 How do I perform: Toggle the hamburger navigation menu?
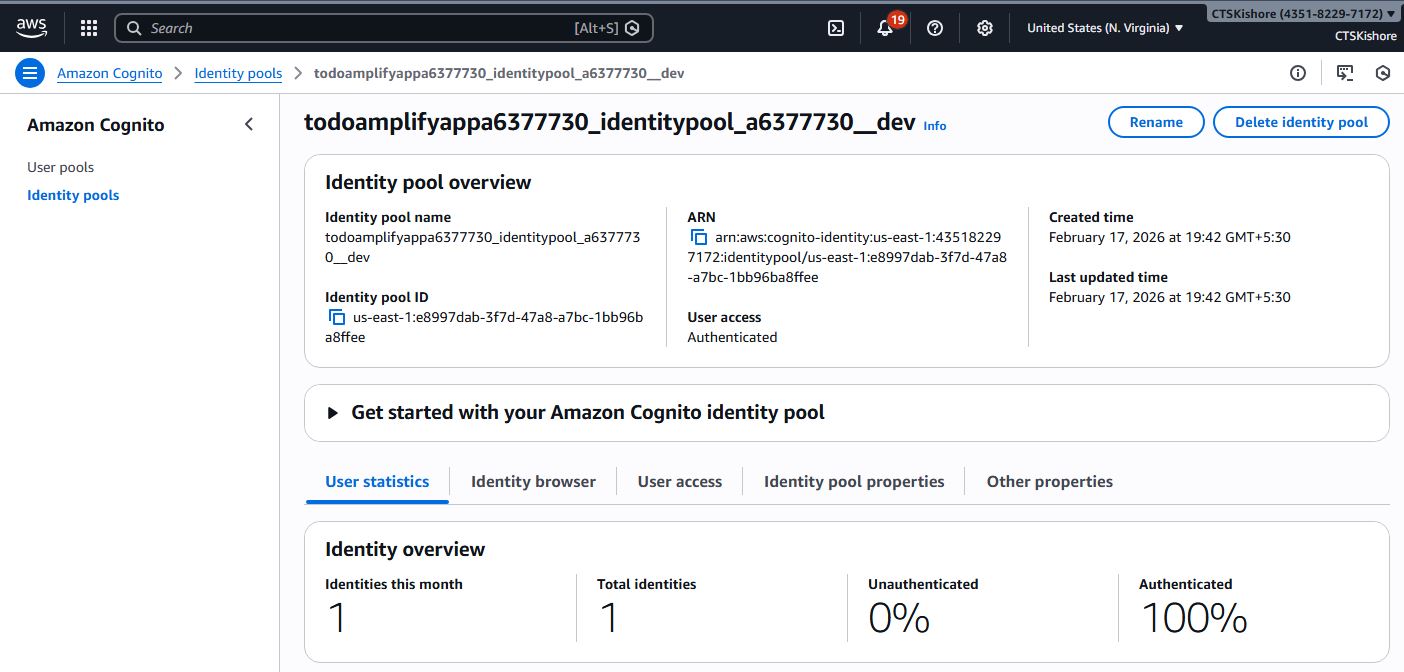point(30,73)
